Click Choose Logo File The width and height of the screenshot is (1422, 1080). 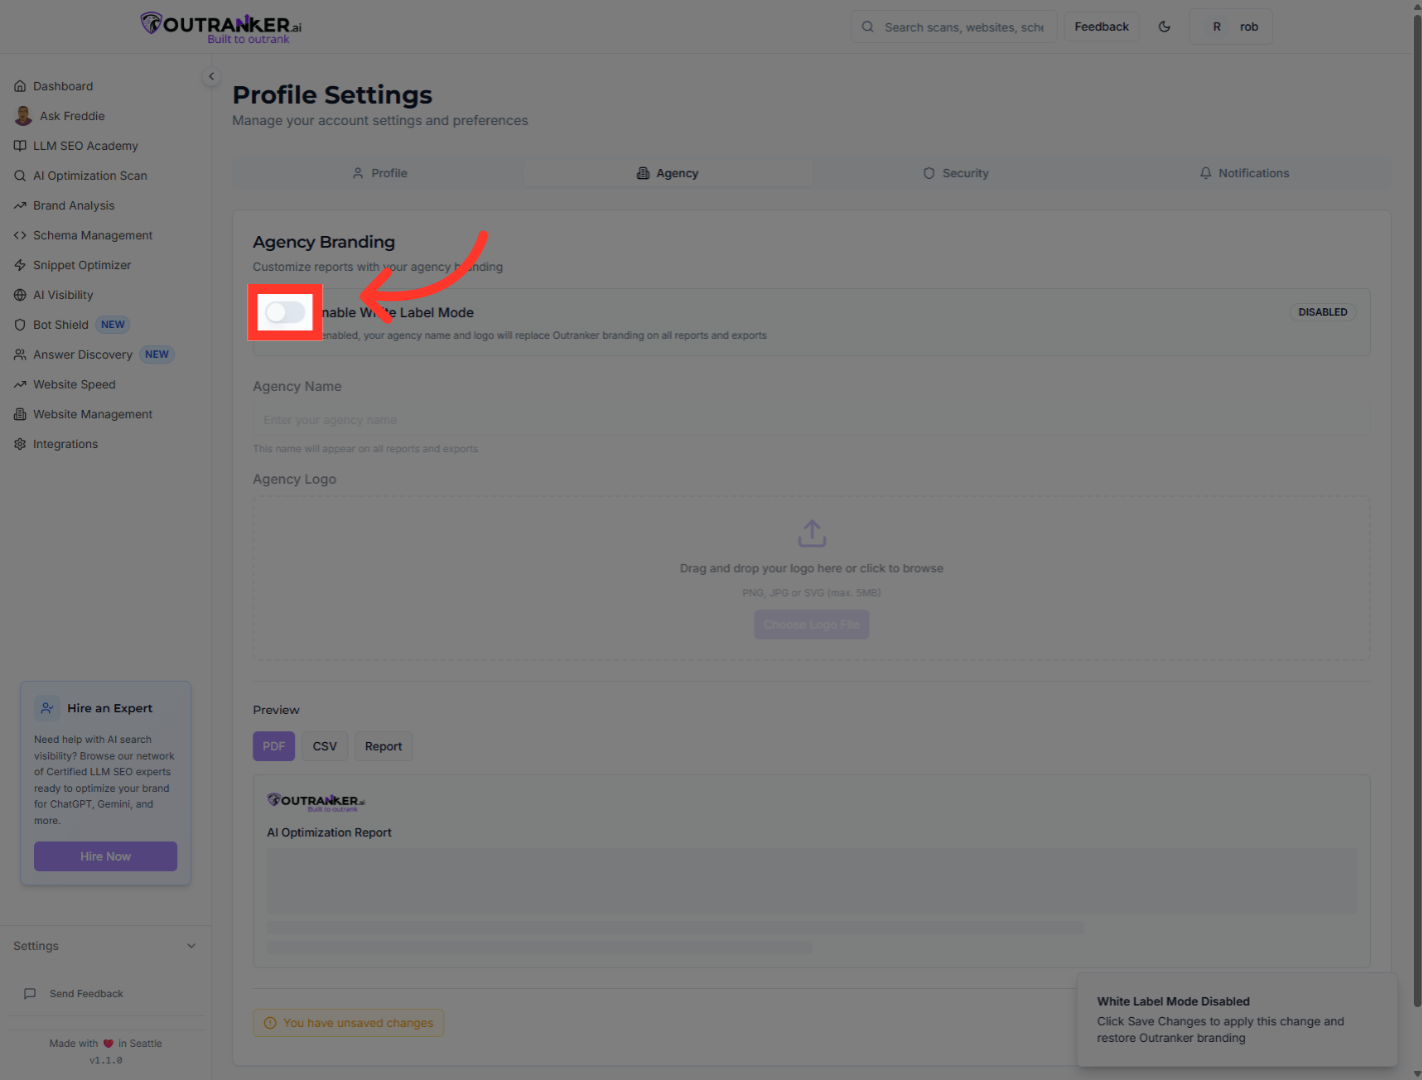tap(811, 624)
